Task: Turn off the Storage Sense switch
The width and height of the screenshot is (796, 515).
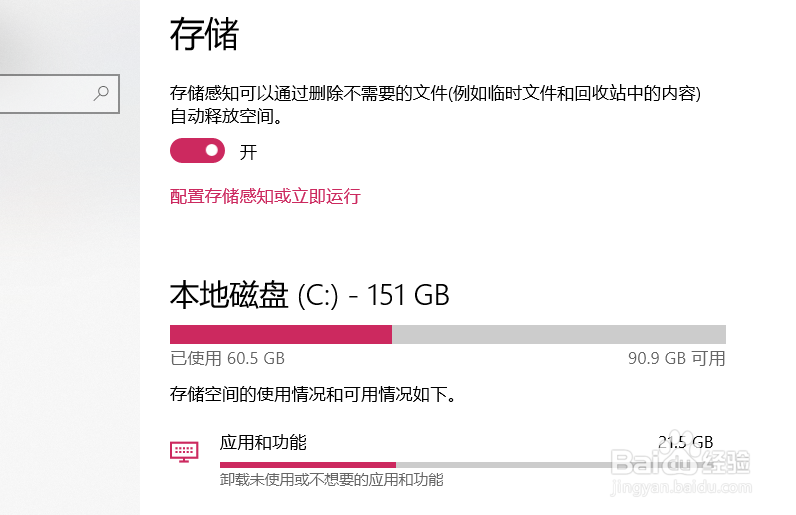Action: pyautogui.click(x=197, y=151)
